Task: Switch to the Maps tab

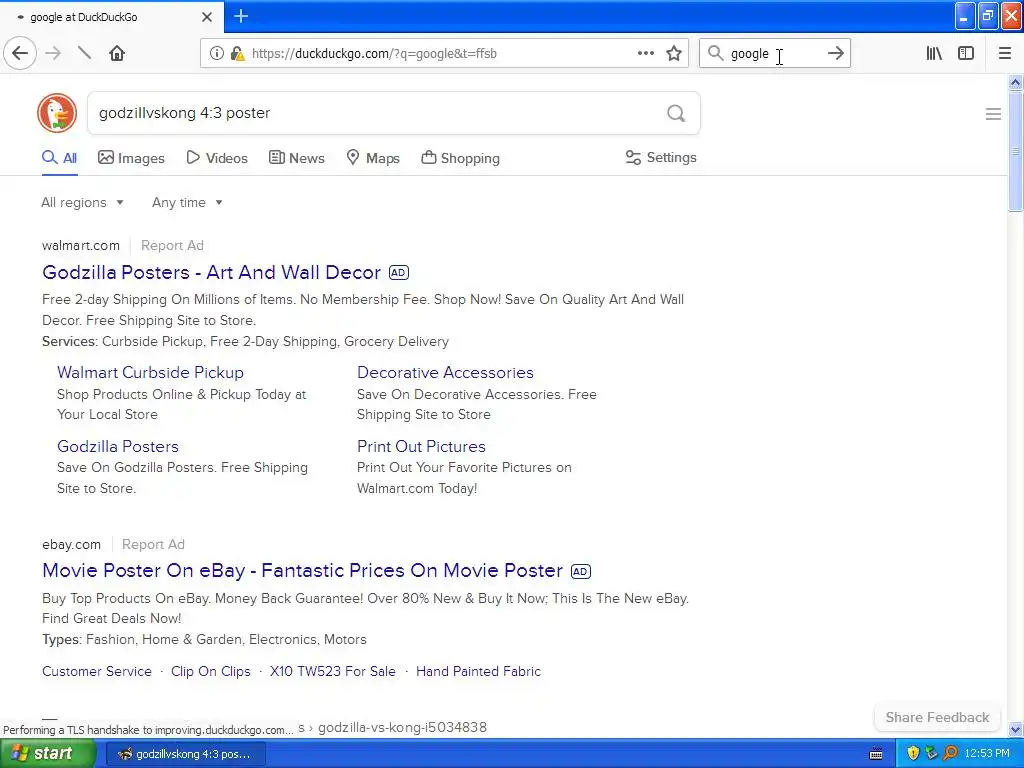Action: point(373,158)
